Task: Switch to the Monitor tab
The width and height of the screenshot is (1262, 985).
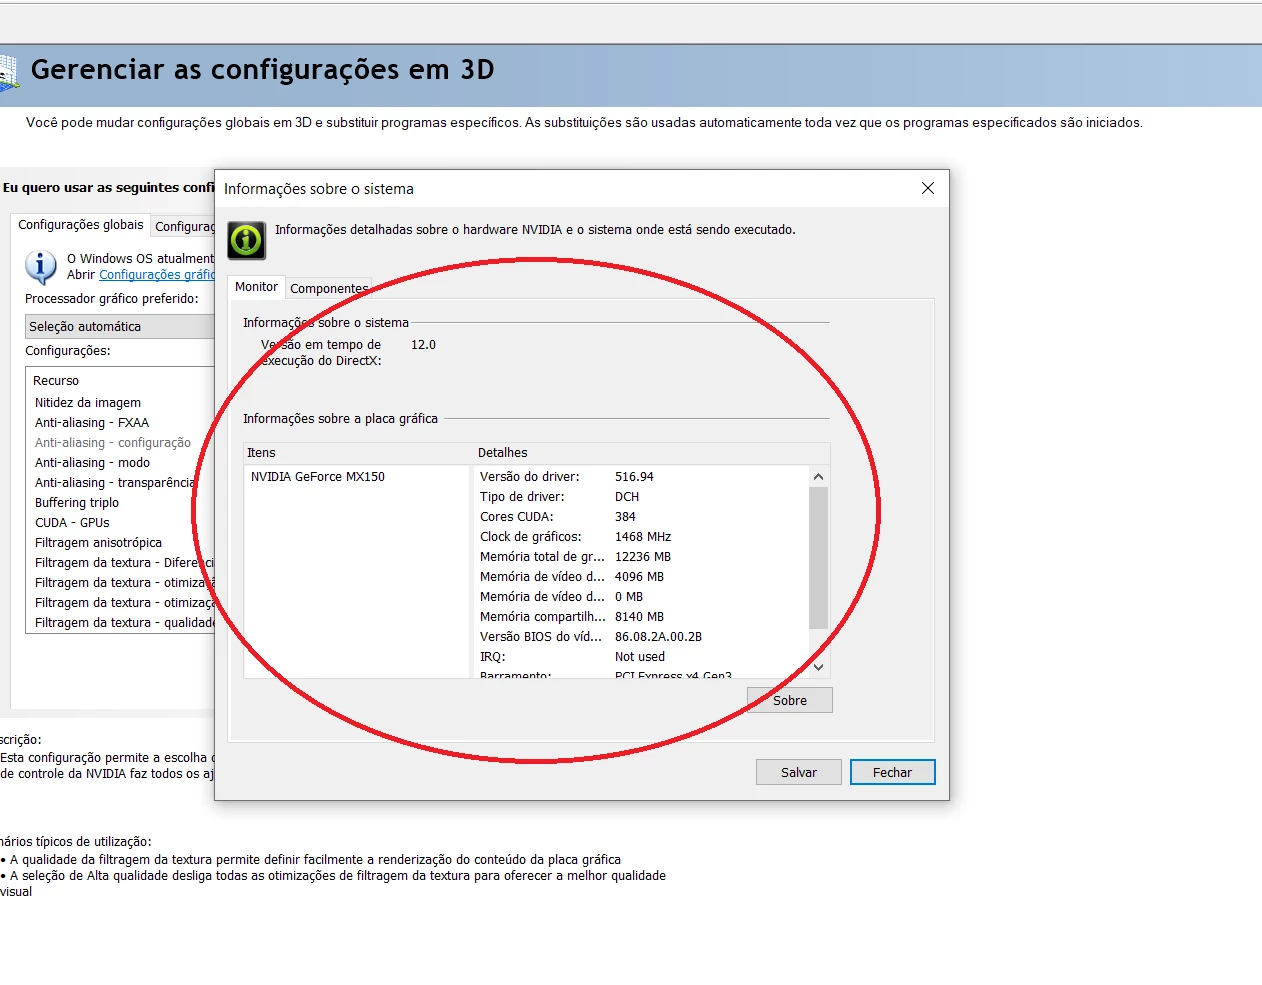Action: tap(256, 287)
